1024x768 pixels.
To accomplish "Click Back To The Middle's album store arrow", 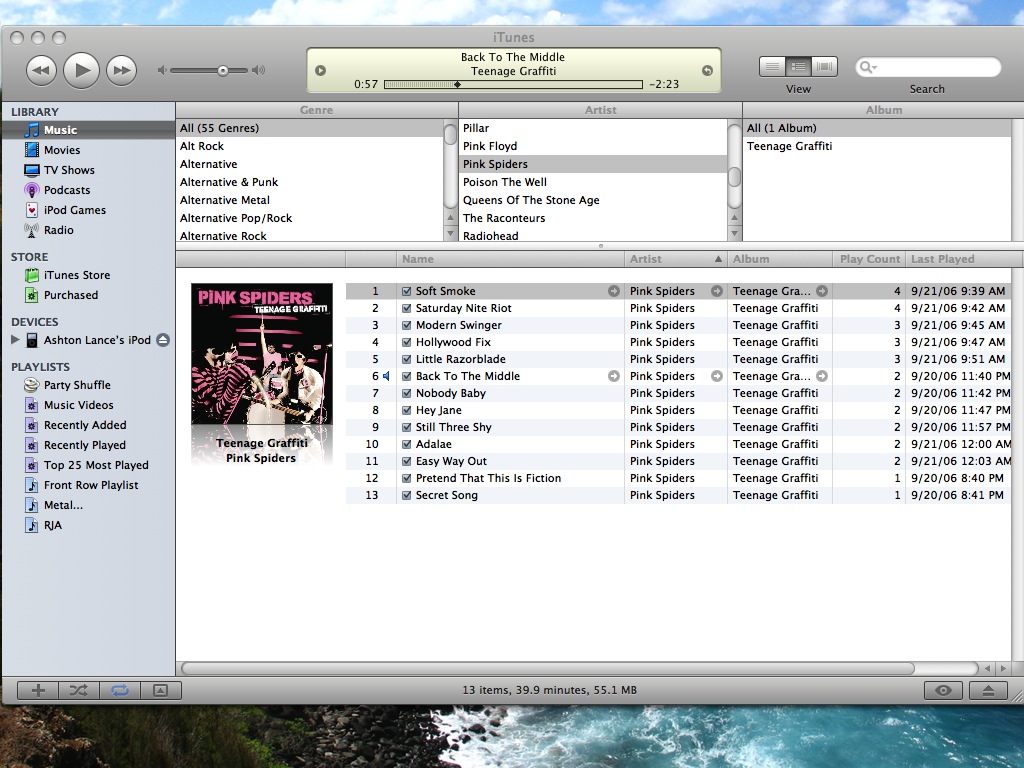I will pyautogui.click(x=822, y=376).
